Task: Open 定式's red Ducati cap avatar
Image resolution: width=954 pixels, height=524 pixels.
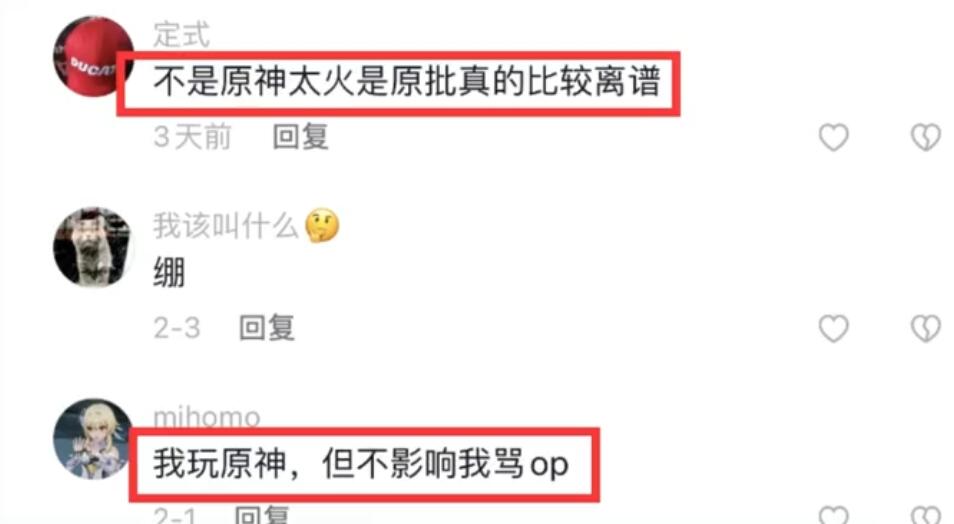Action: point(94,57)
